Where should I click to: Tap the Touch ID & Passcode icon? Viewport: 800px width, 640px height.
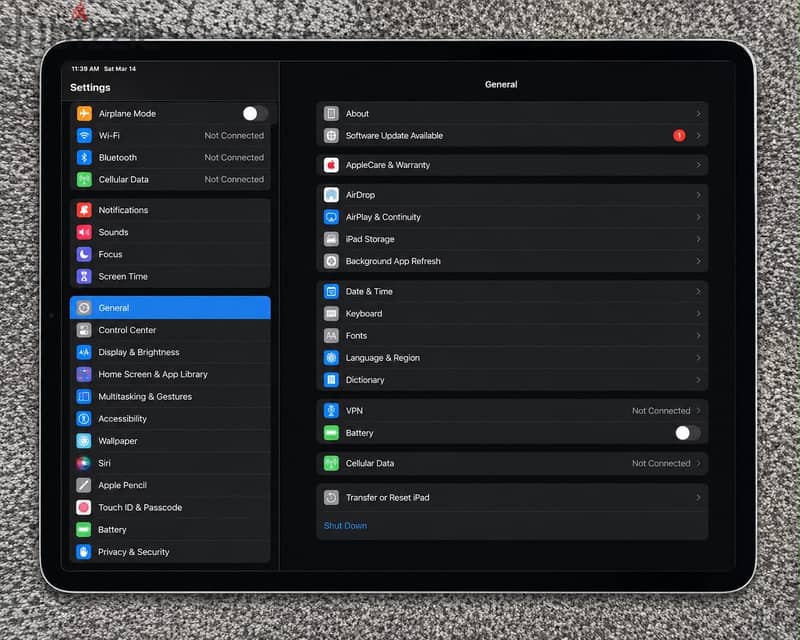pyautogui.click(x=84, y=507)
